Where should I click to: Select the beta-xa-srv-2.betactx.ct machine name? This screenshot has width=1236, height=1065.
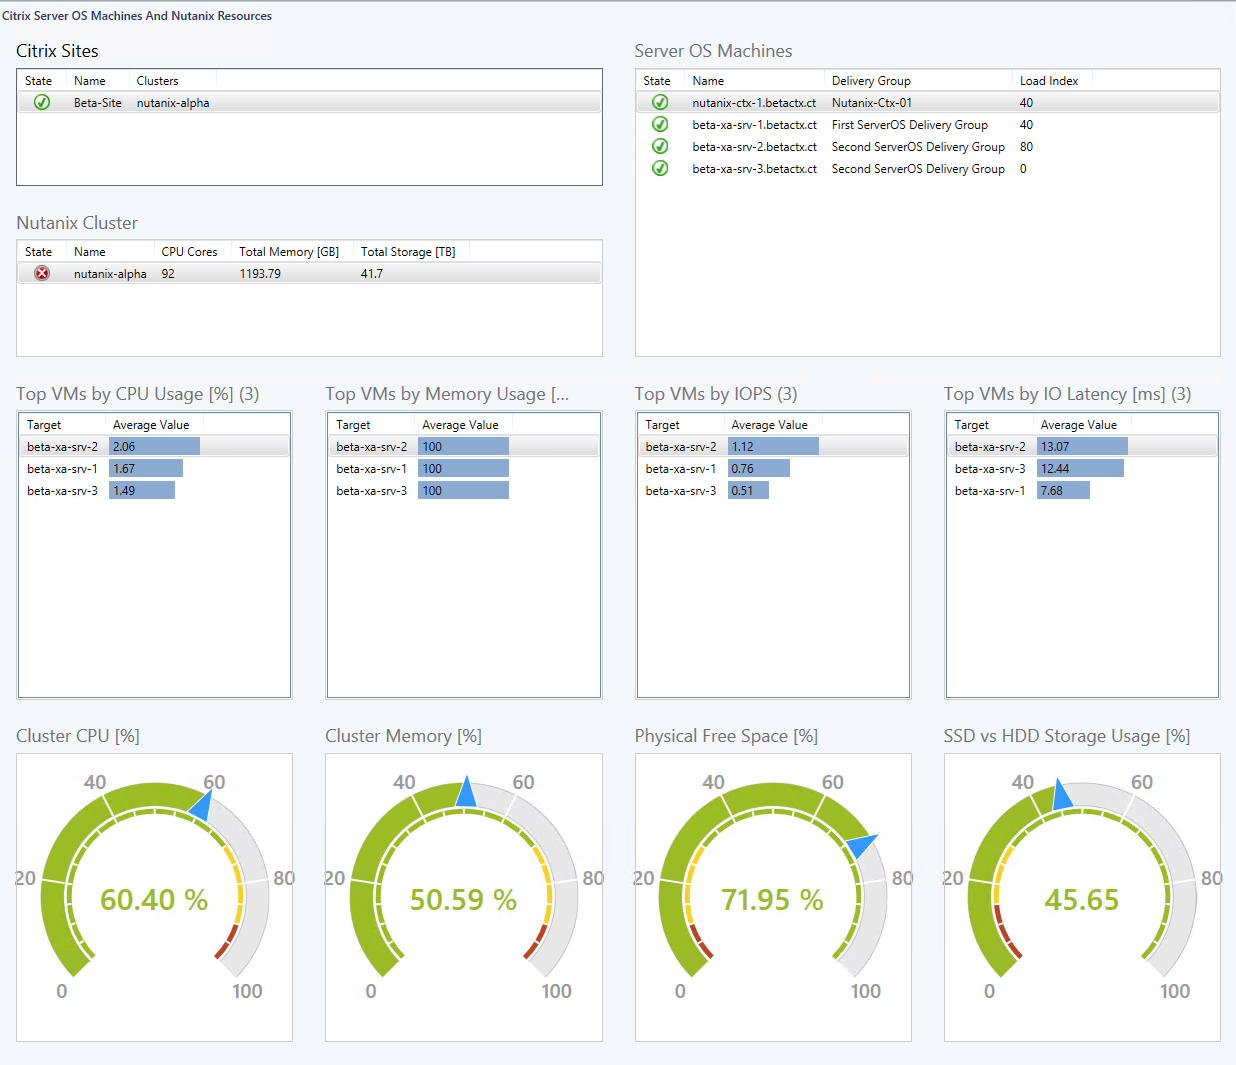point(754,147)
